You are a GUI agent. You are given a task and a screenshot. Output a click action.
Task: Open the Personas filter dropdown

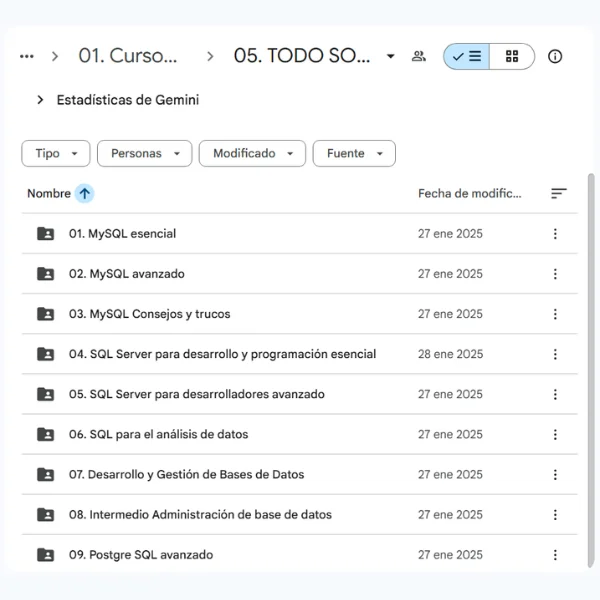tap(144, 153)
